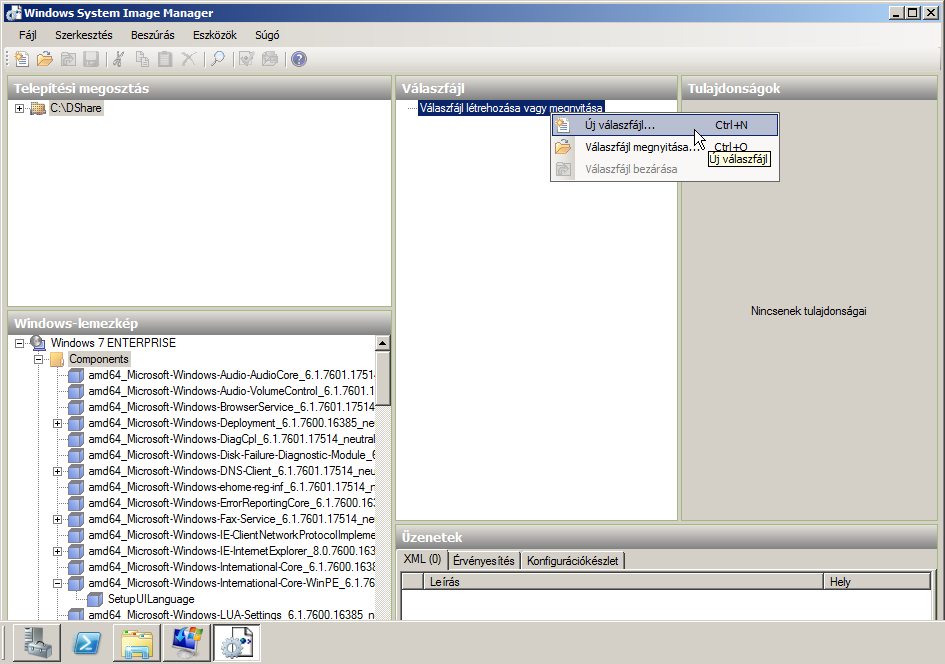Image resolution: width=945 pixels, height=664 pixels.
Task: Select "Válaszfájl létrehozása vagy megnyitása" node
Action: point(511,108)
